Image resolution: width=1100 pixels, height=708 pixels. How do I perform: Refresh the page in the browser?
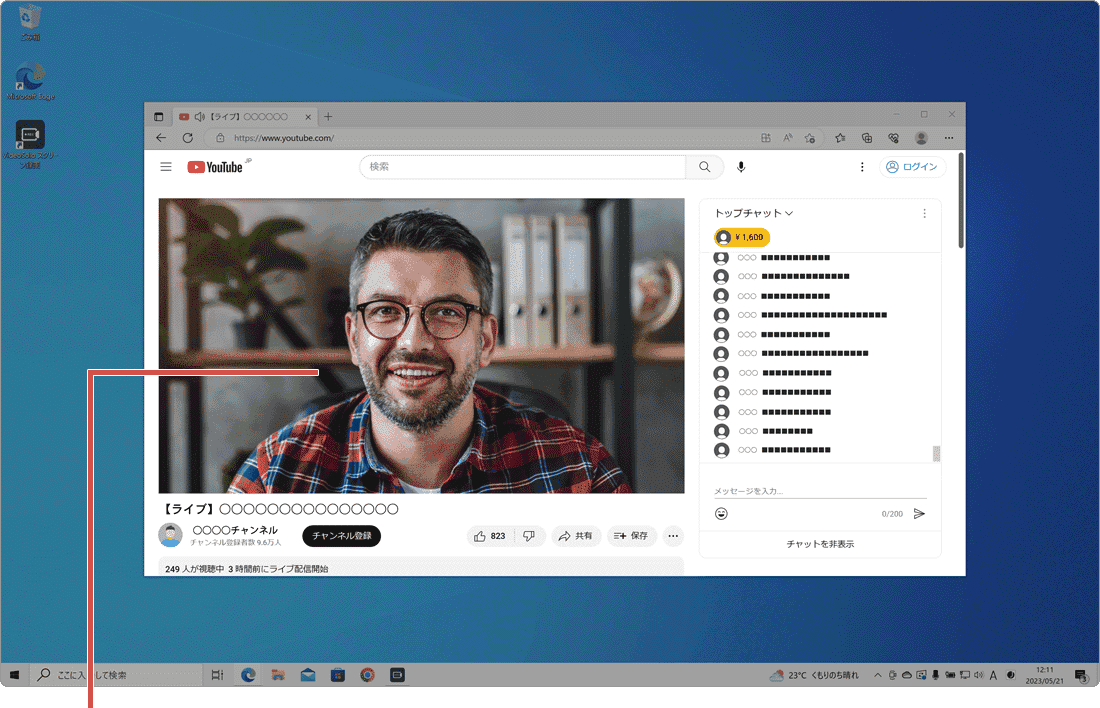point(187,138)
